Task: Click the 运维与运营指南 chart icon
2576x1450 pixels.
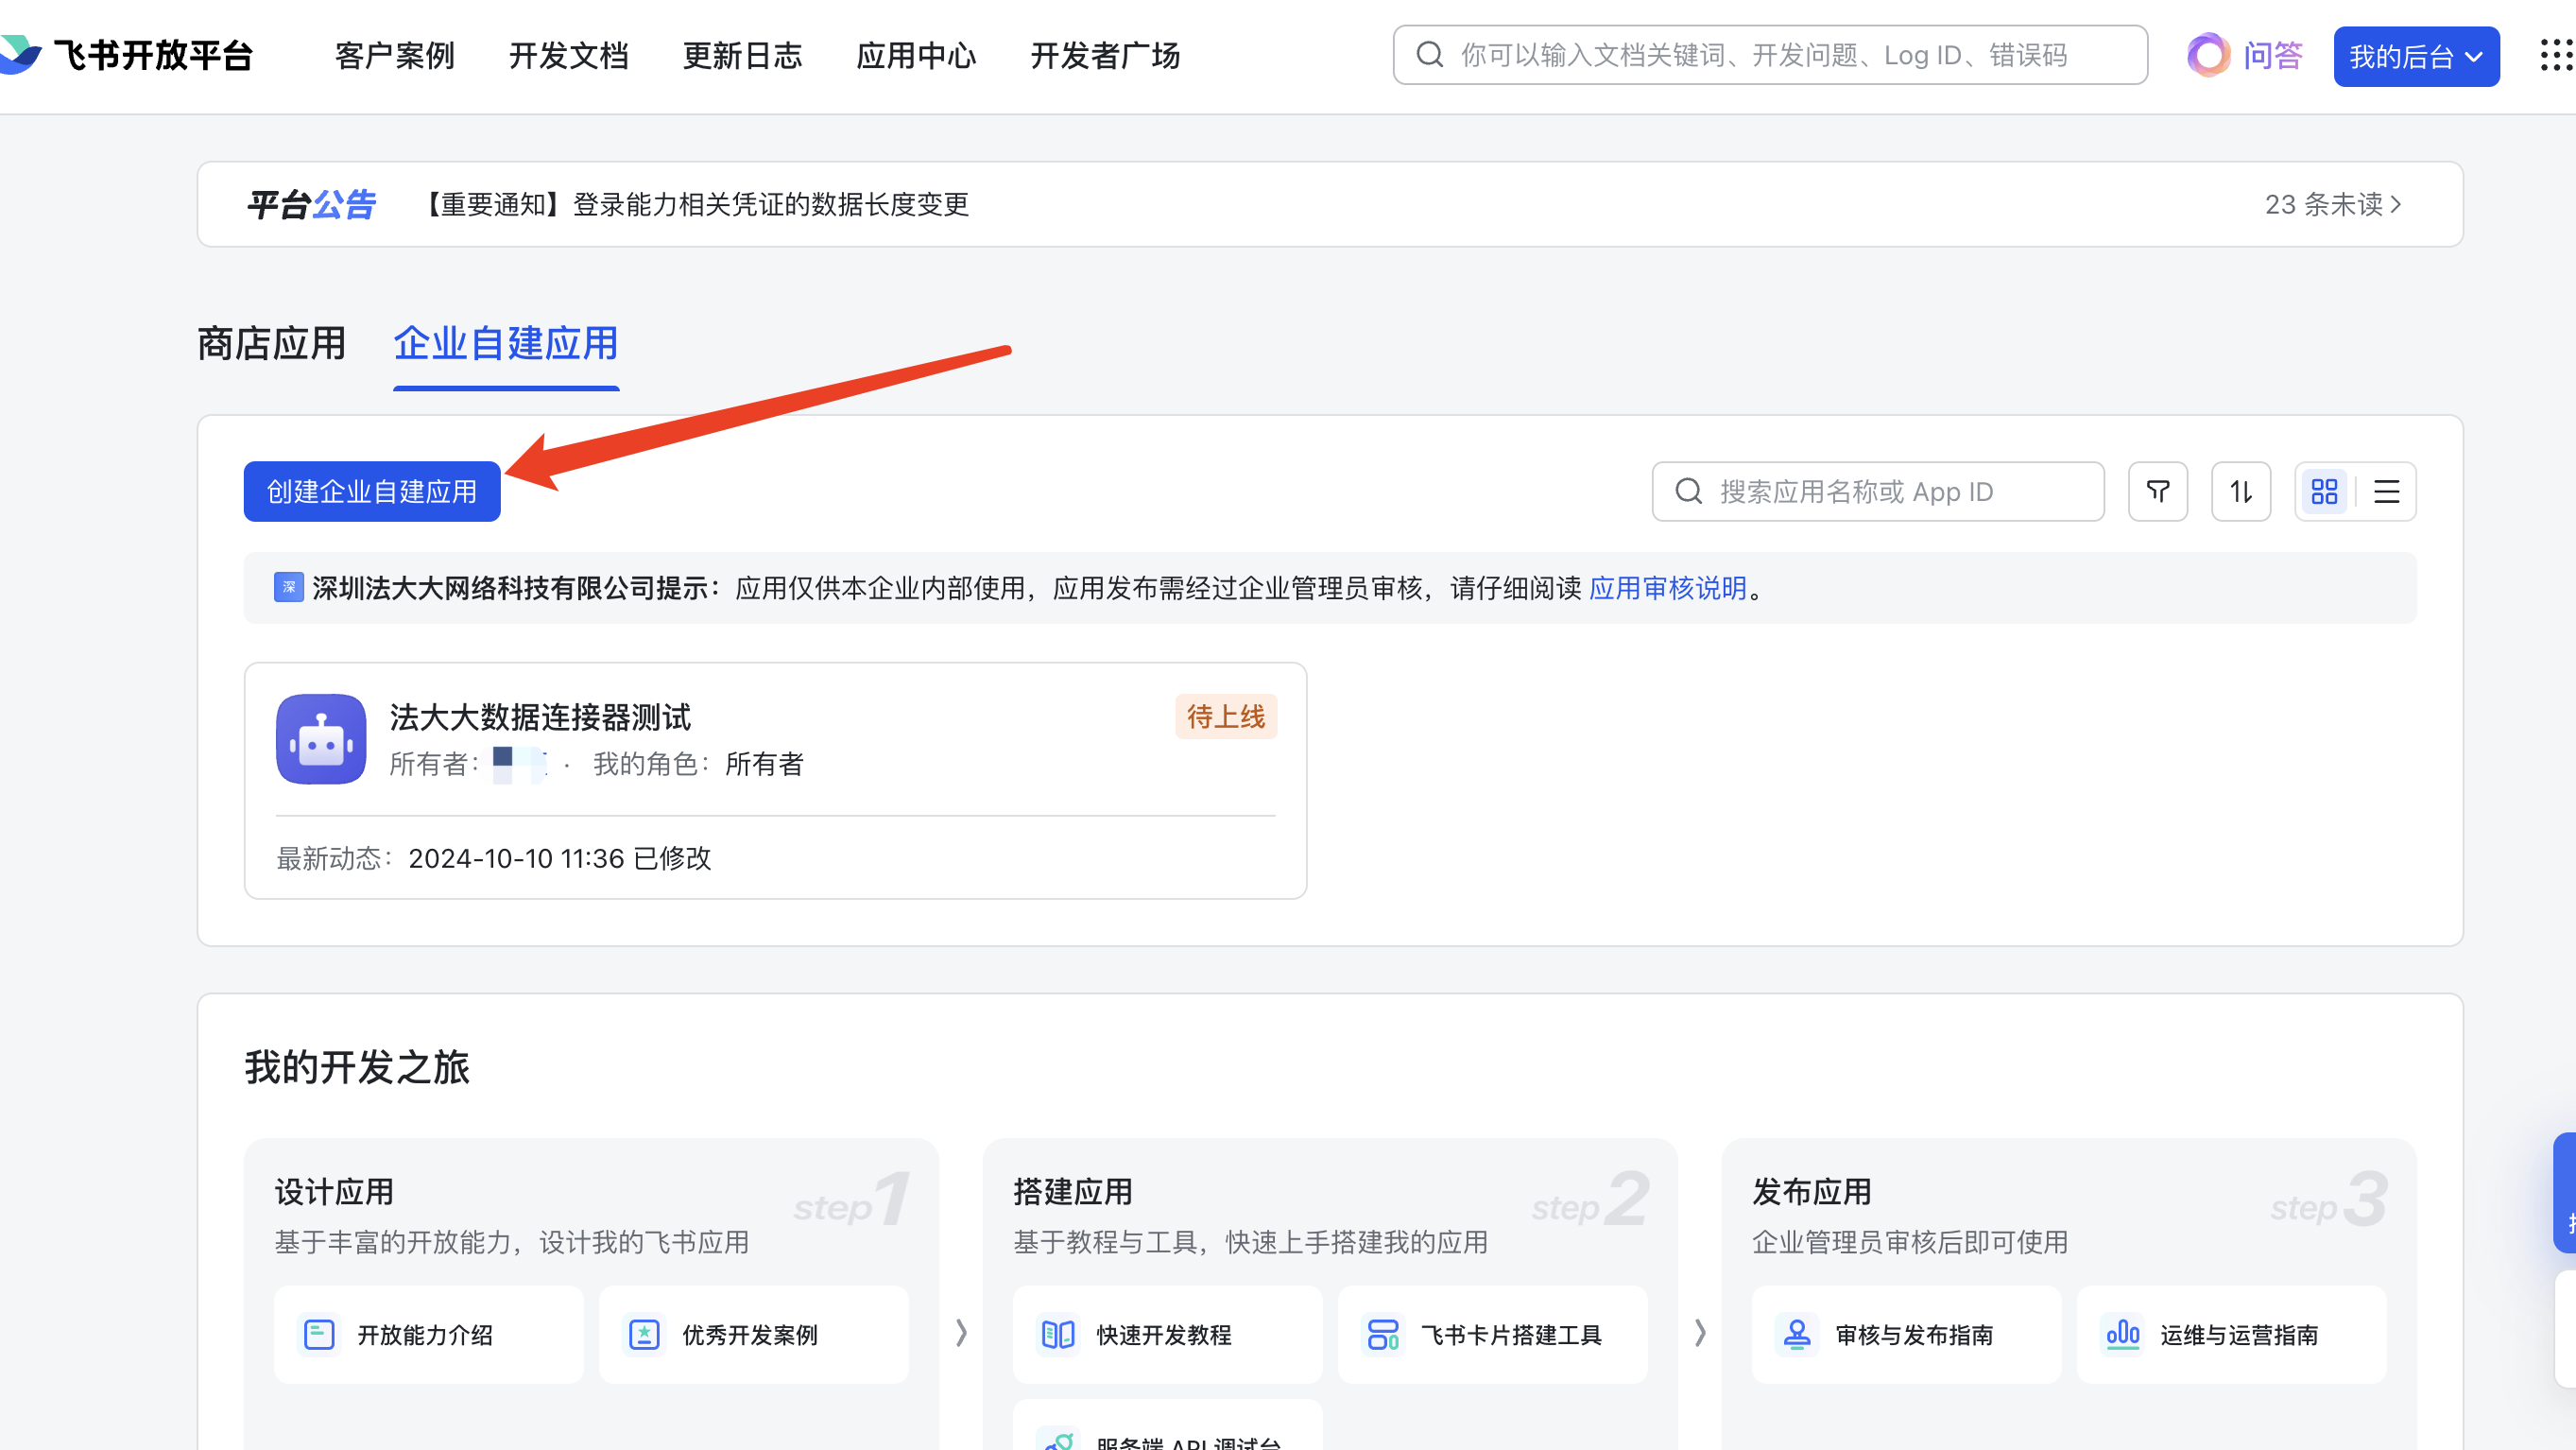Action: (x=2122, y=1335)
